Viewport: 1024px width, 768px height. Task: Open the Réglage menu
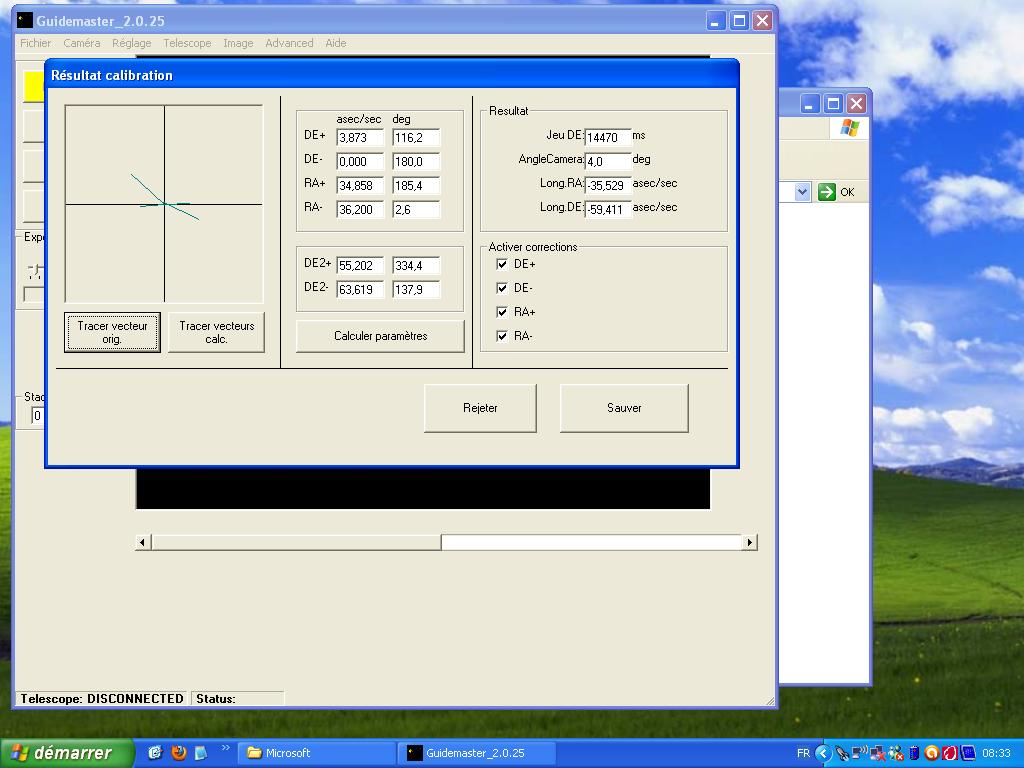[131, 43]
